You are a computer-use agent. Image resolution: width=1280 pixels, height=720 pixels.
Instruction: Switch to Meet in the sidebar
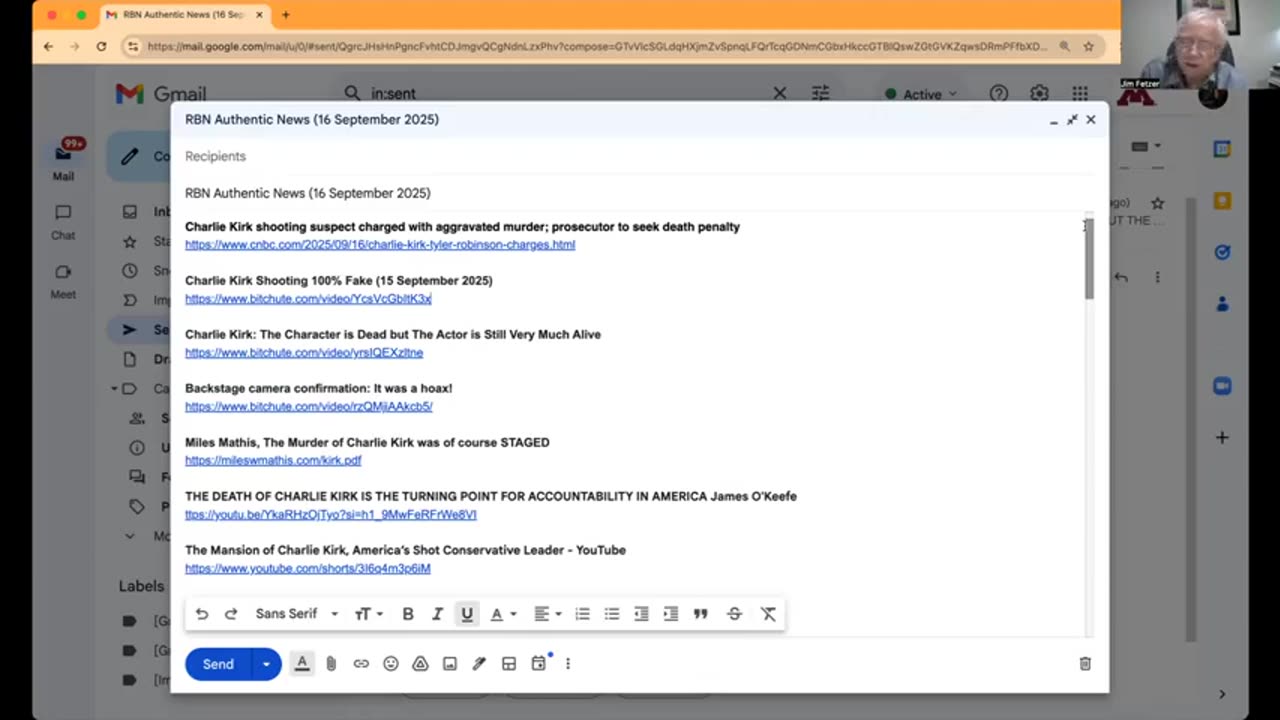coord(63,282)
